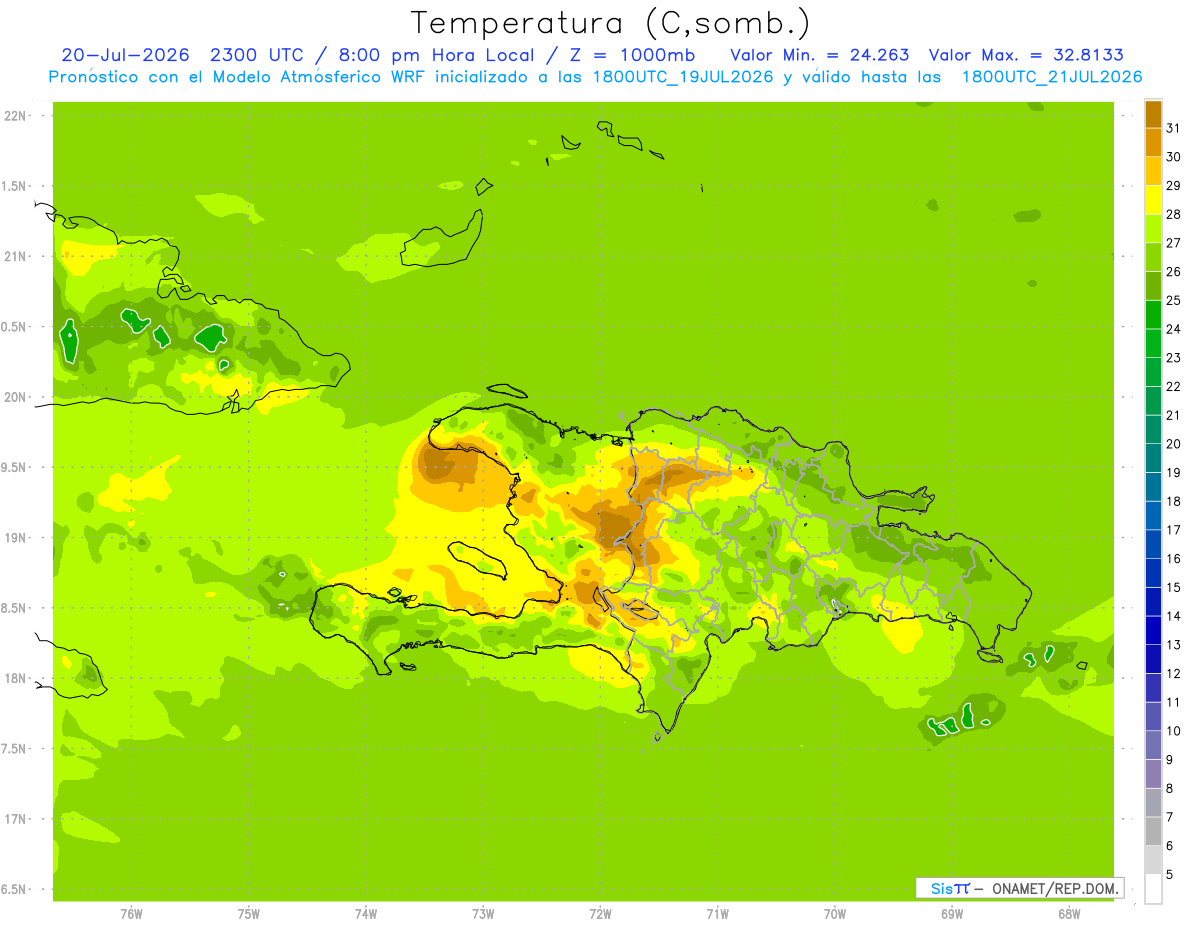This screenshot has height=927, width=1200.
Task: Click the colorbar tick label "23"
Action: (x=1174, y=358)
